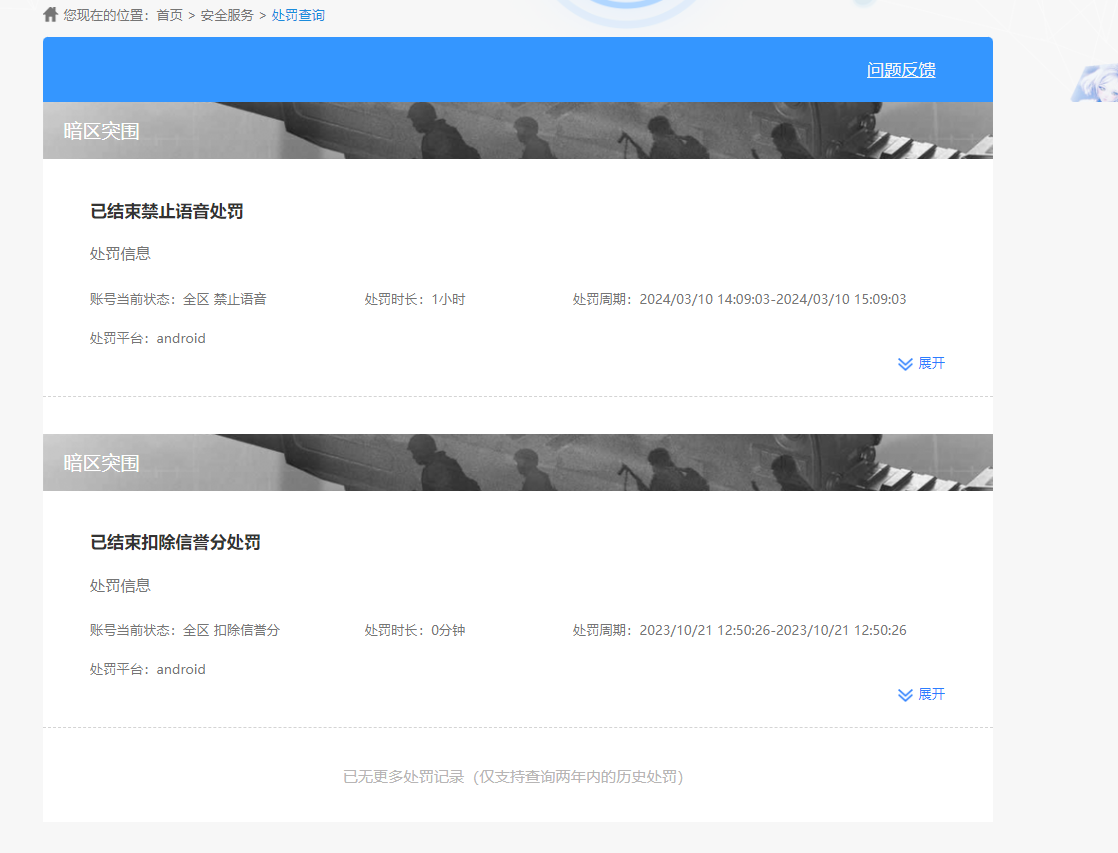This screenshot has height=853, width=1118.
Task: Open the 问题反馈 link
Action: tap(901, 70)
